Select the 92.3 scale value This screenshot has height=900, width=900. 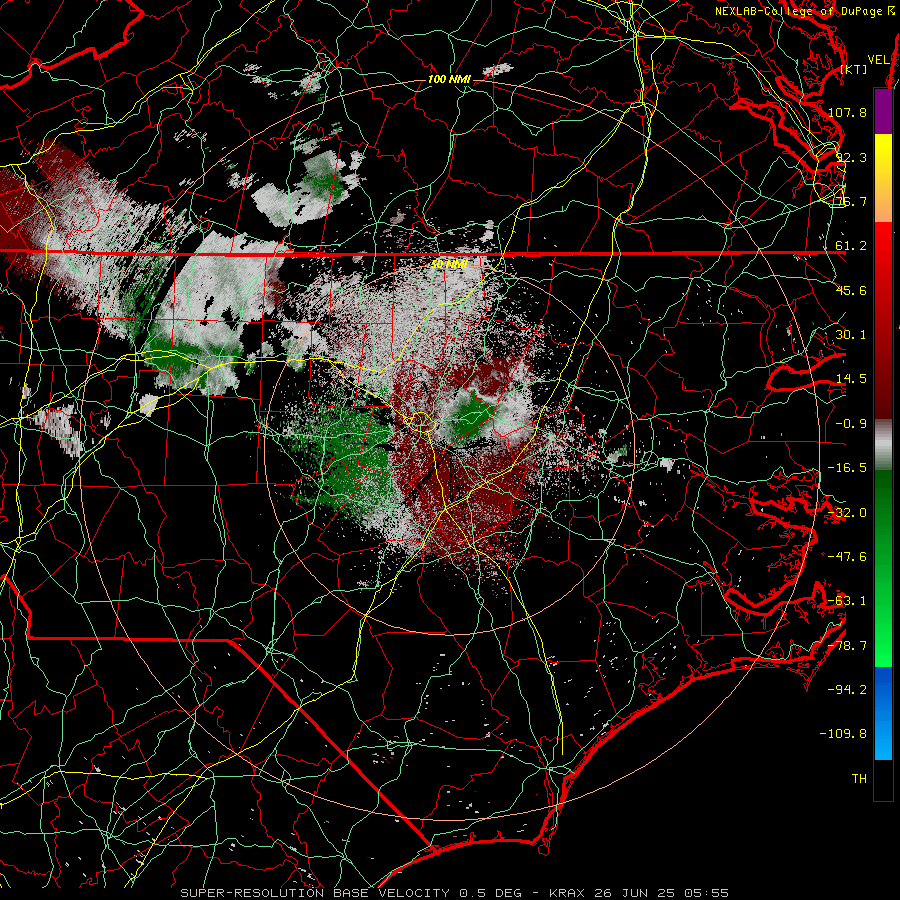pos(851,157)
